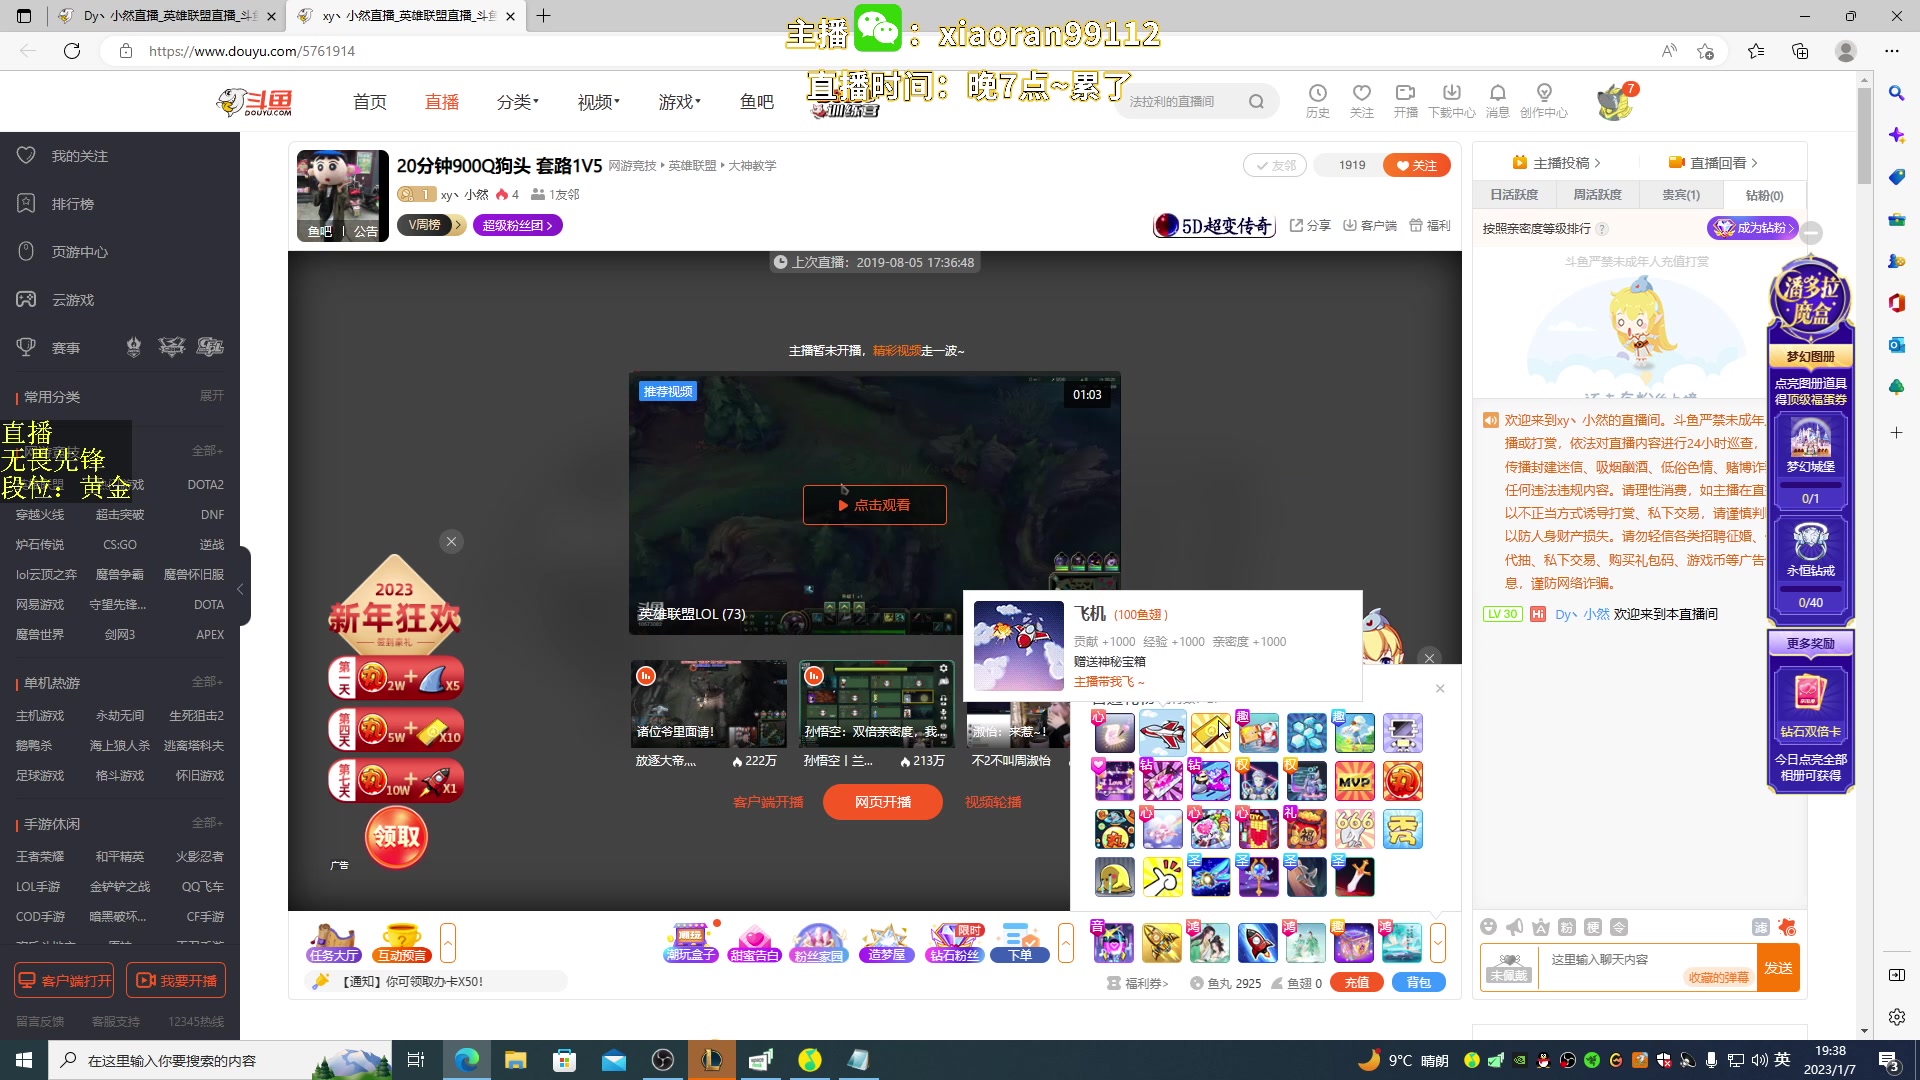Close the 2023 新年狂欢 promo popup
Viewport: 1920px width, 1080px height.
[451, 541]
